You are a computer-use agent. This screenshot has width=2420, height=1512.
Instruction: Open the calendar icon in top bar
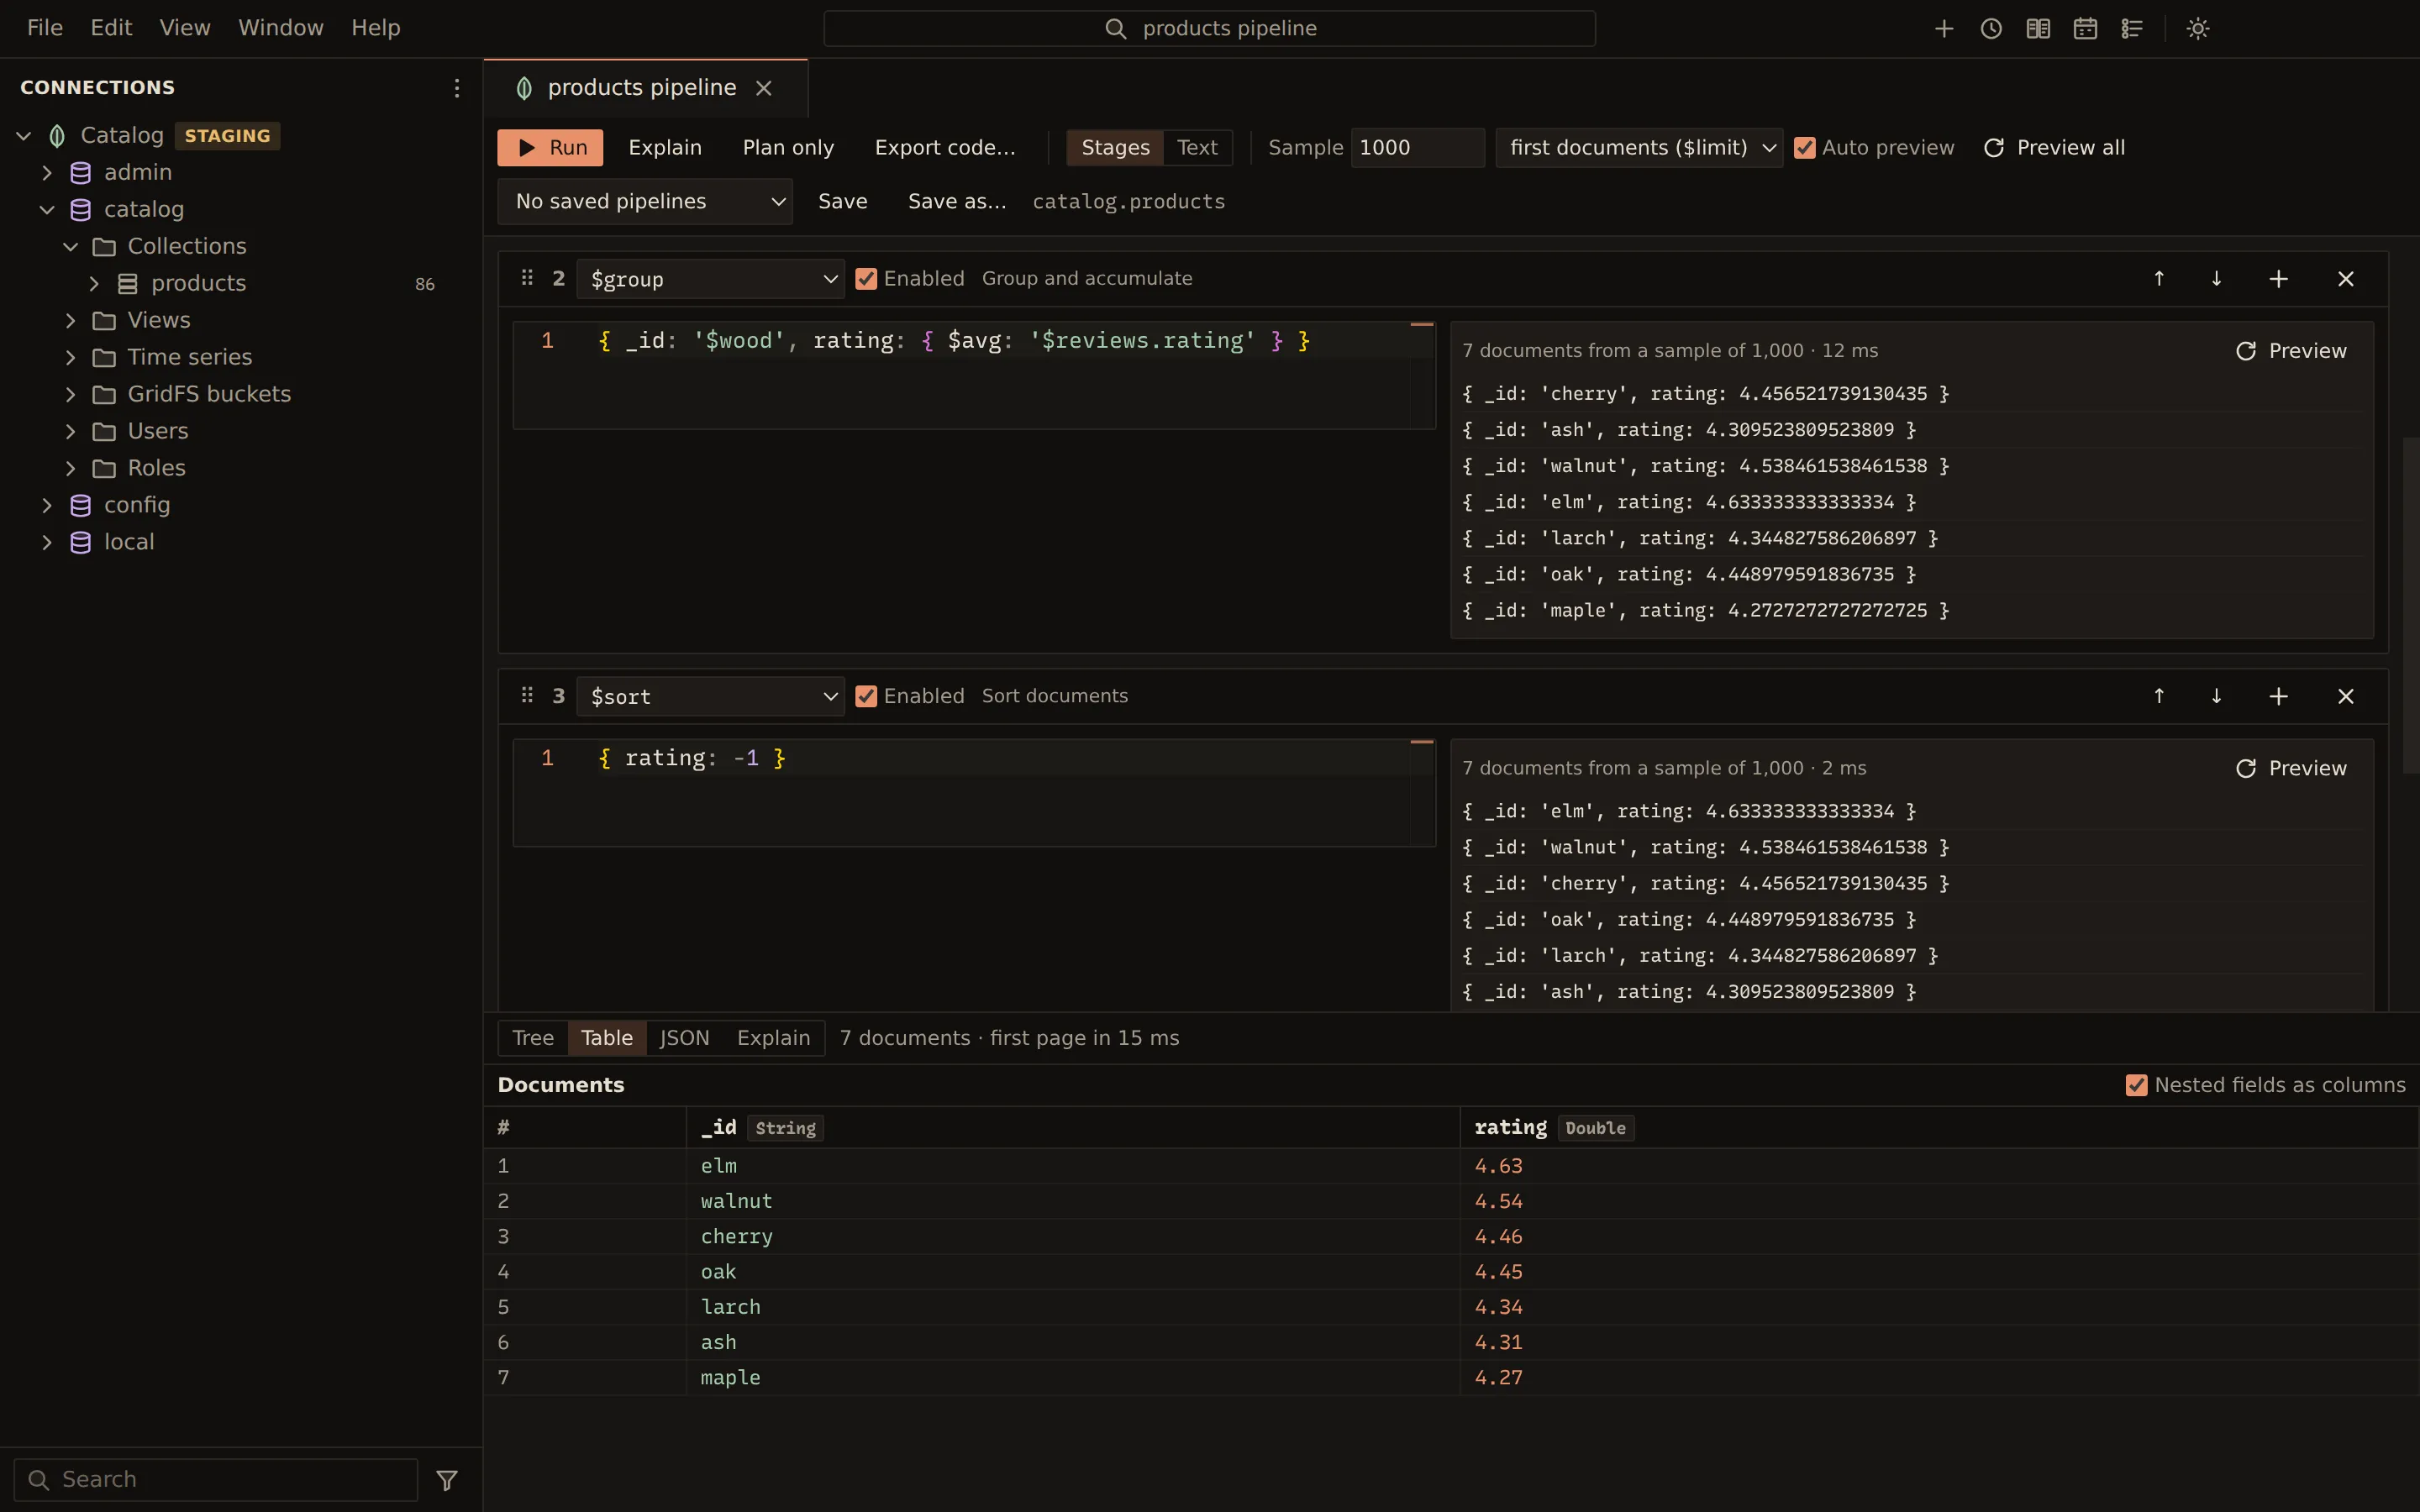pos(2085,29)
